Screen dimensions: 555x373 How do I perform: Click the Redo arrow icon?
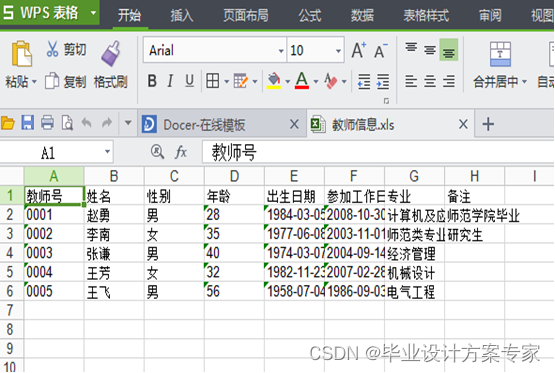click(107, 123)
